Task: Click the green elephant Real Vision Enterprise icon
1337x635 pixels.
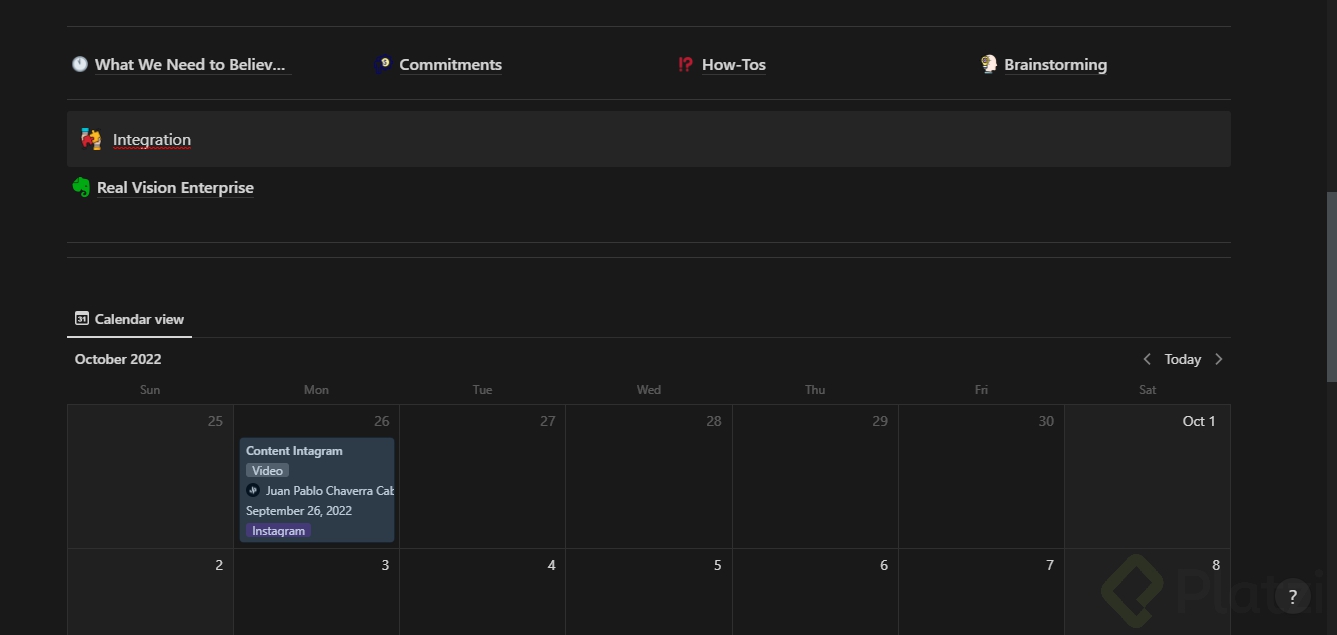Action: [81, 187]
